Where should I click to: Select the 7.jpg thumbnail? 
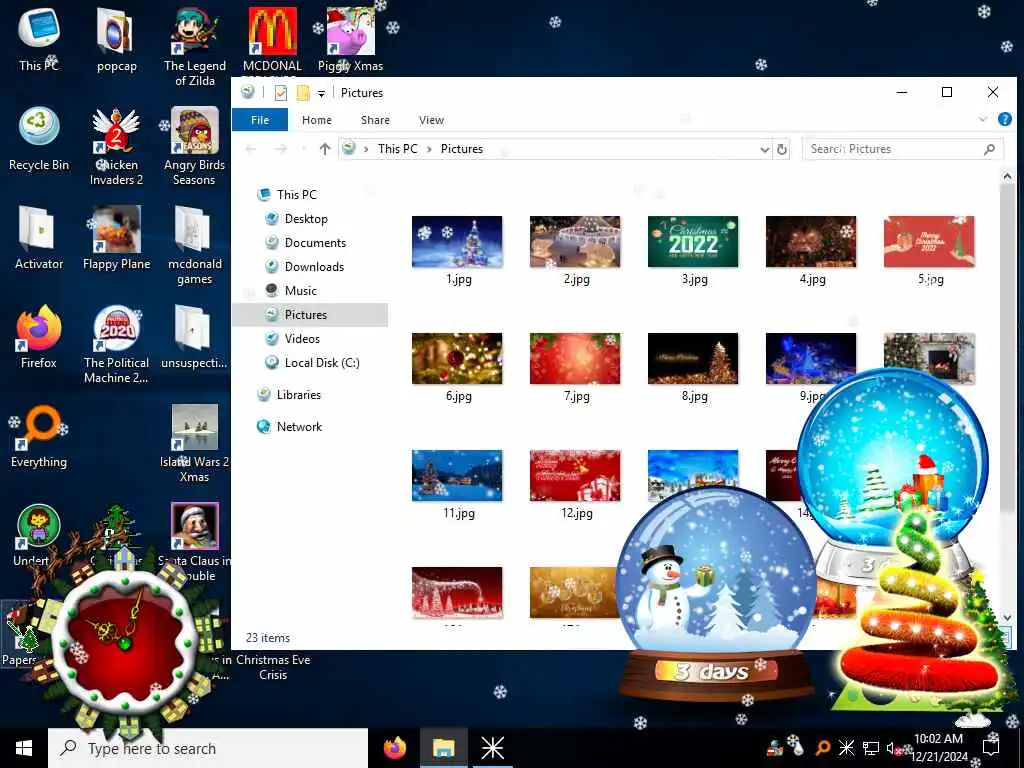(575, 359)
